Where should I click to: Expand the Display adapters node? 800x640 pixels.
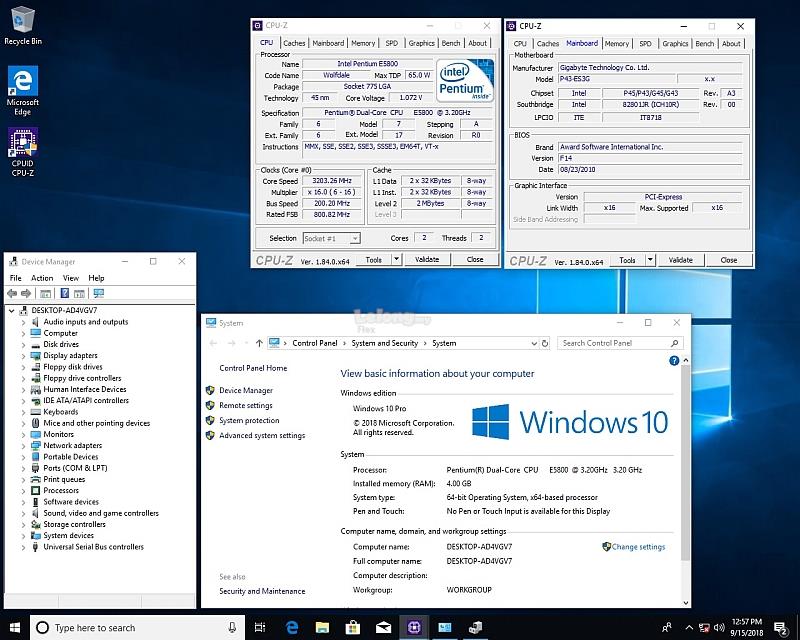[x=23, y=356]
